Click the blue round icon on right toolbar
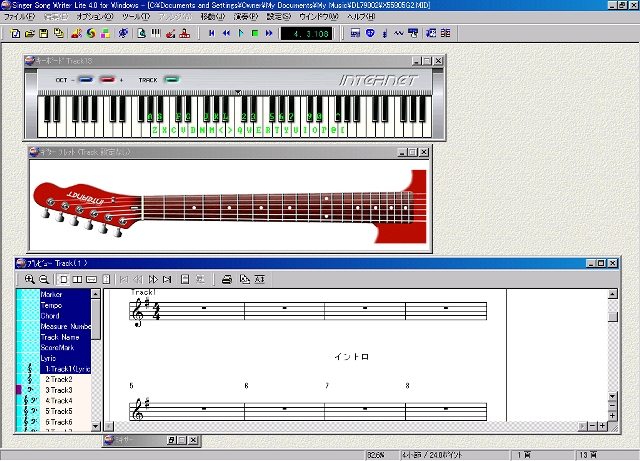Image resolution: width=640 pixels, height=461 pixels. point(370,33)
